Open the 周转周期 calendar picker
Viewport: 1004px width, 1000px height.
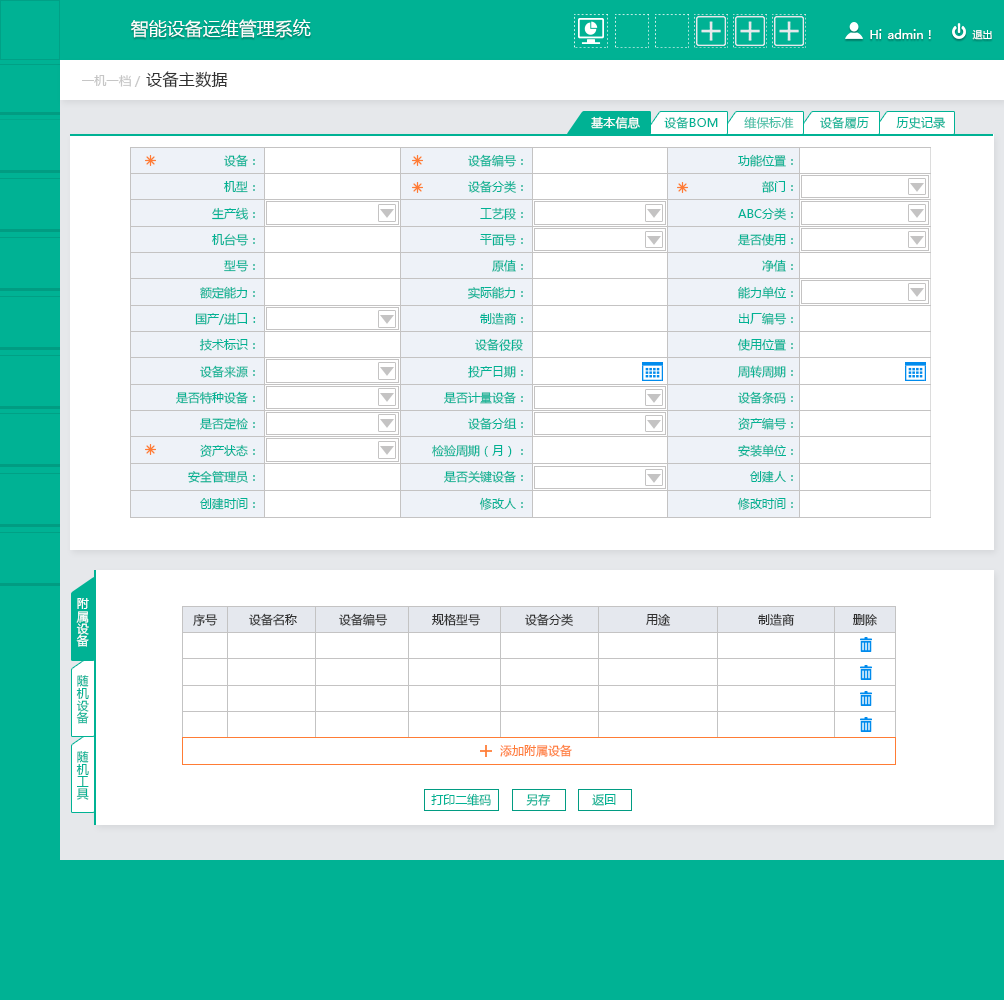[x=915, y=372]
